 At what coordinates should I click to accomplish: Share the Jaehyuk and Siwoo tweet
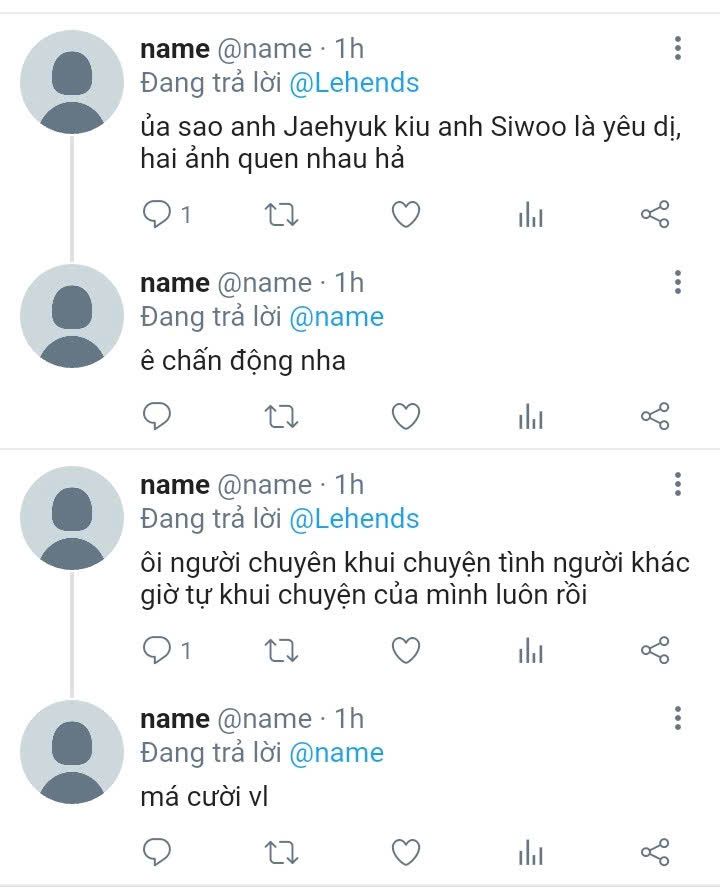[x=654, y=214]
